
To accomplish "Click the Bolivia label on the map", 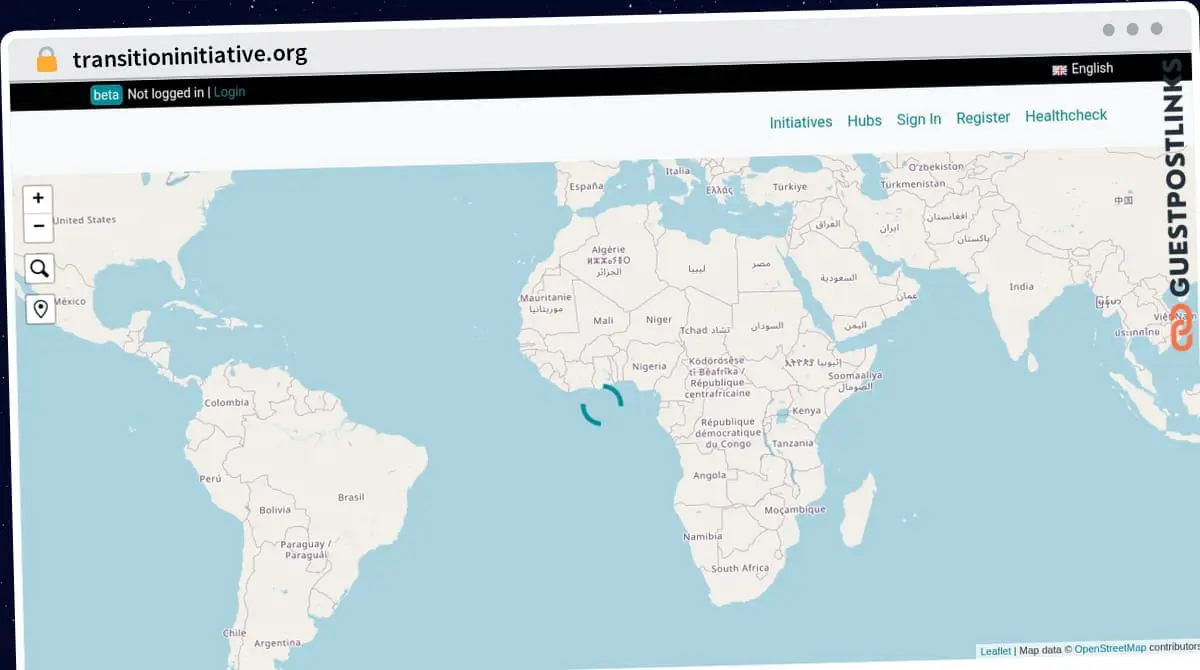I will coord(274,510).
